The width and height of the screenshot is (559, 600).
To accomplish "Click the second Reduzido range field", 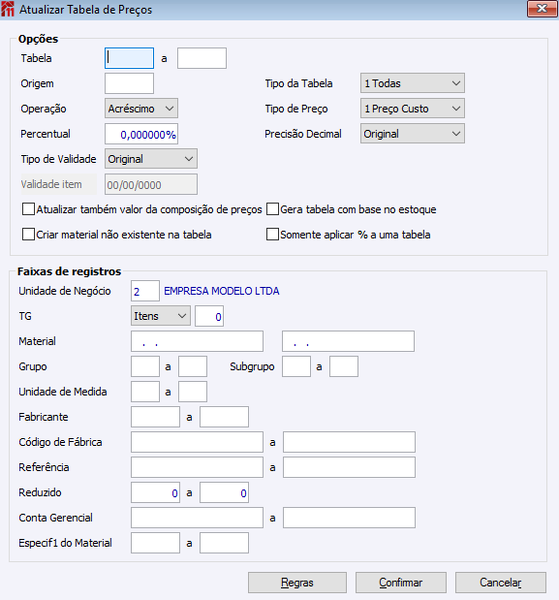I will click(x=224, y=492).
